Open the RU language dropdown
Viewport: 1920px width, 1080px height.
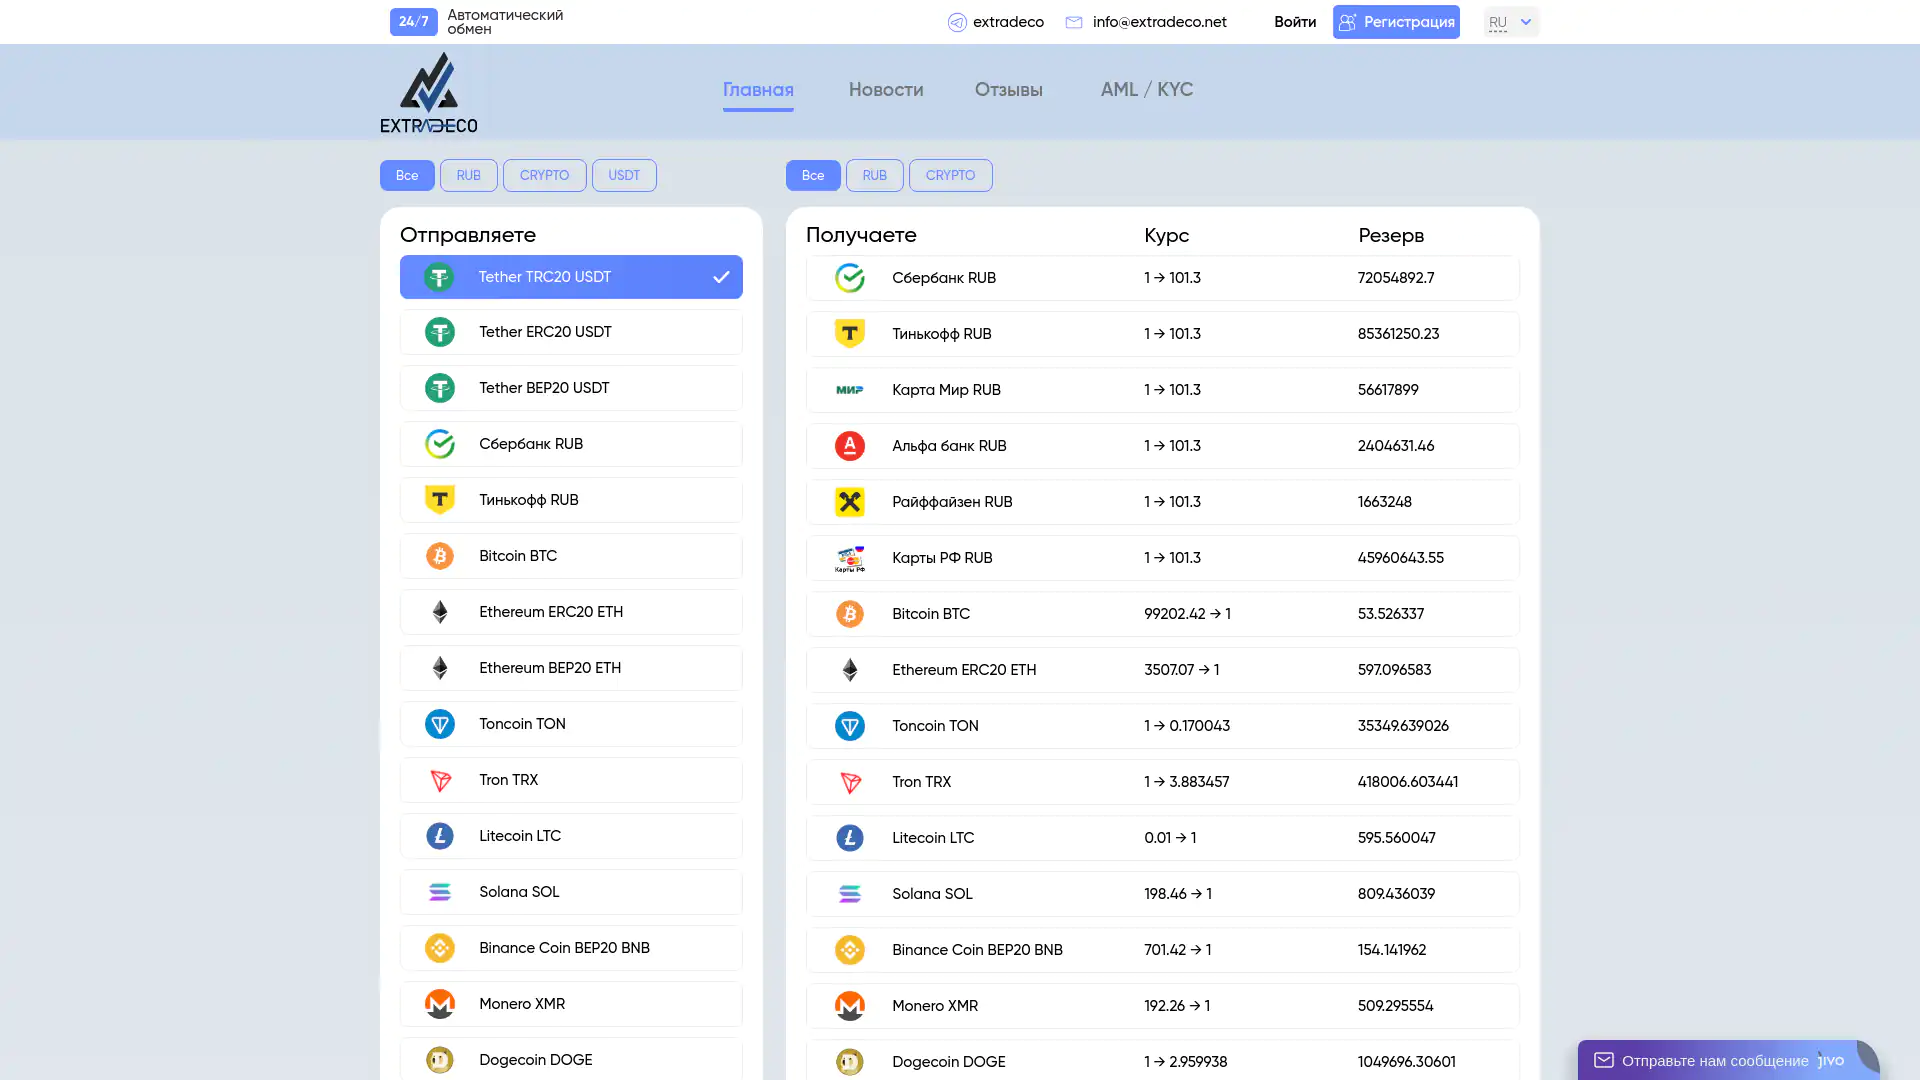point(1510,22)
